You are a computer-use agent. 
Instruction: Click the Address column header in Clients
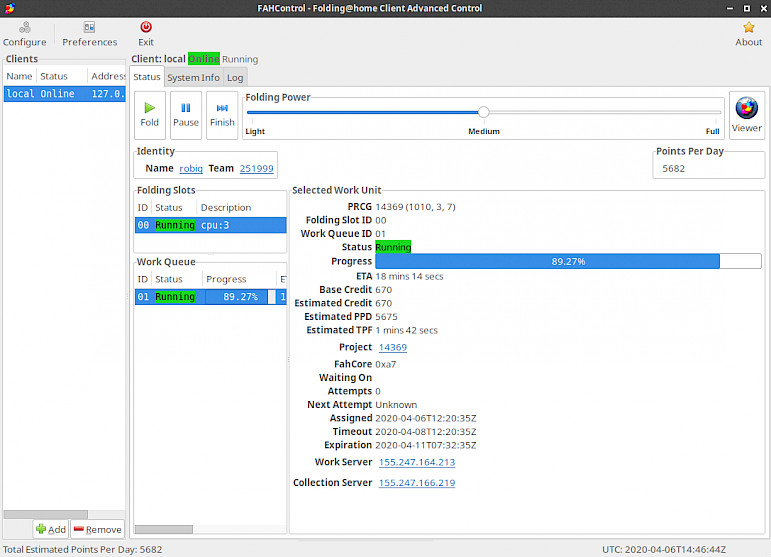coord(108,76)
